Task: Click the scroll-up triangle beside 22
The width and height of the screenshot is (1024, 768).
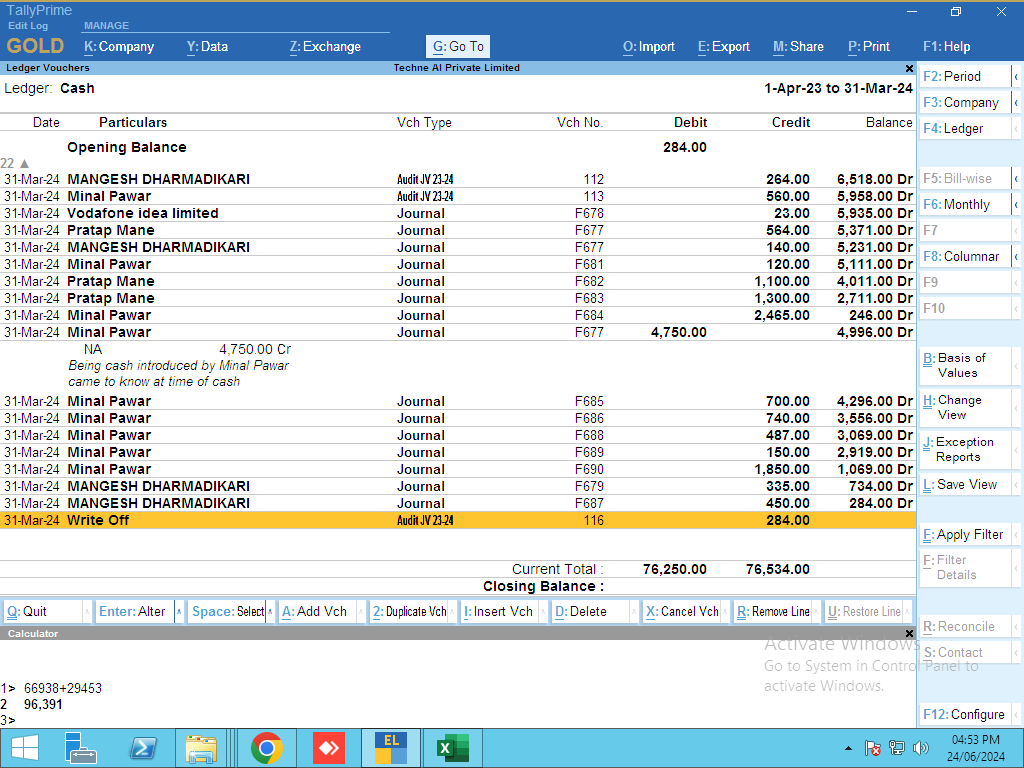Action: [24, 163]
